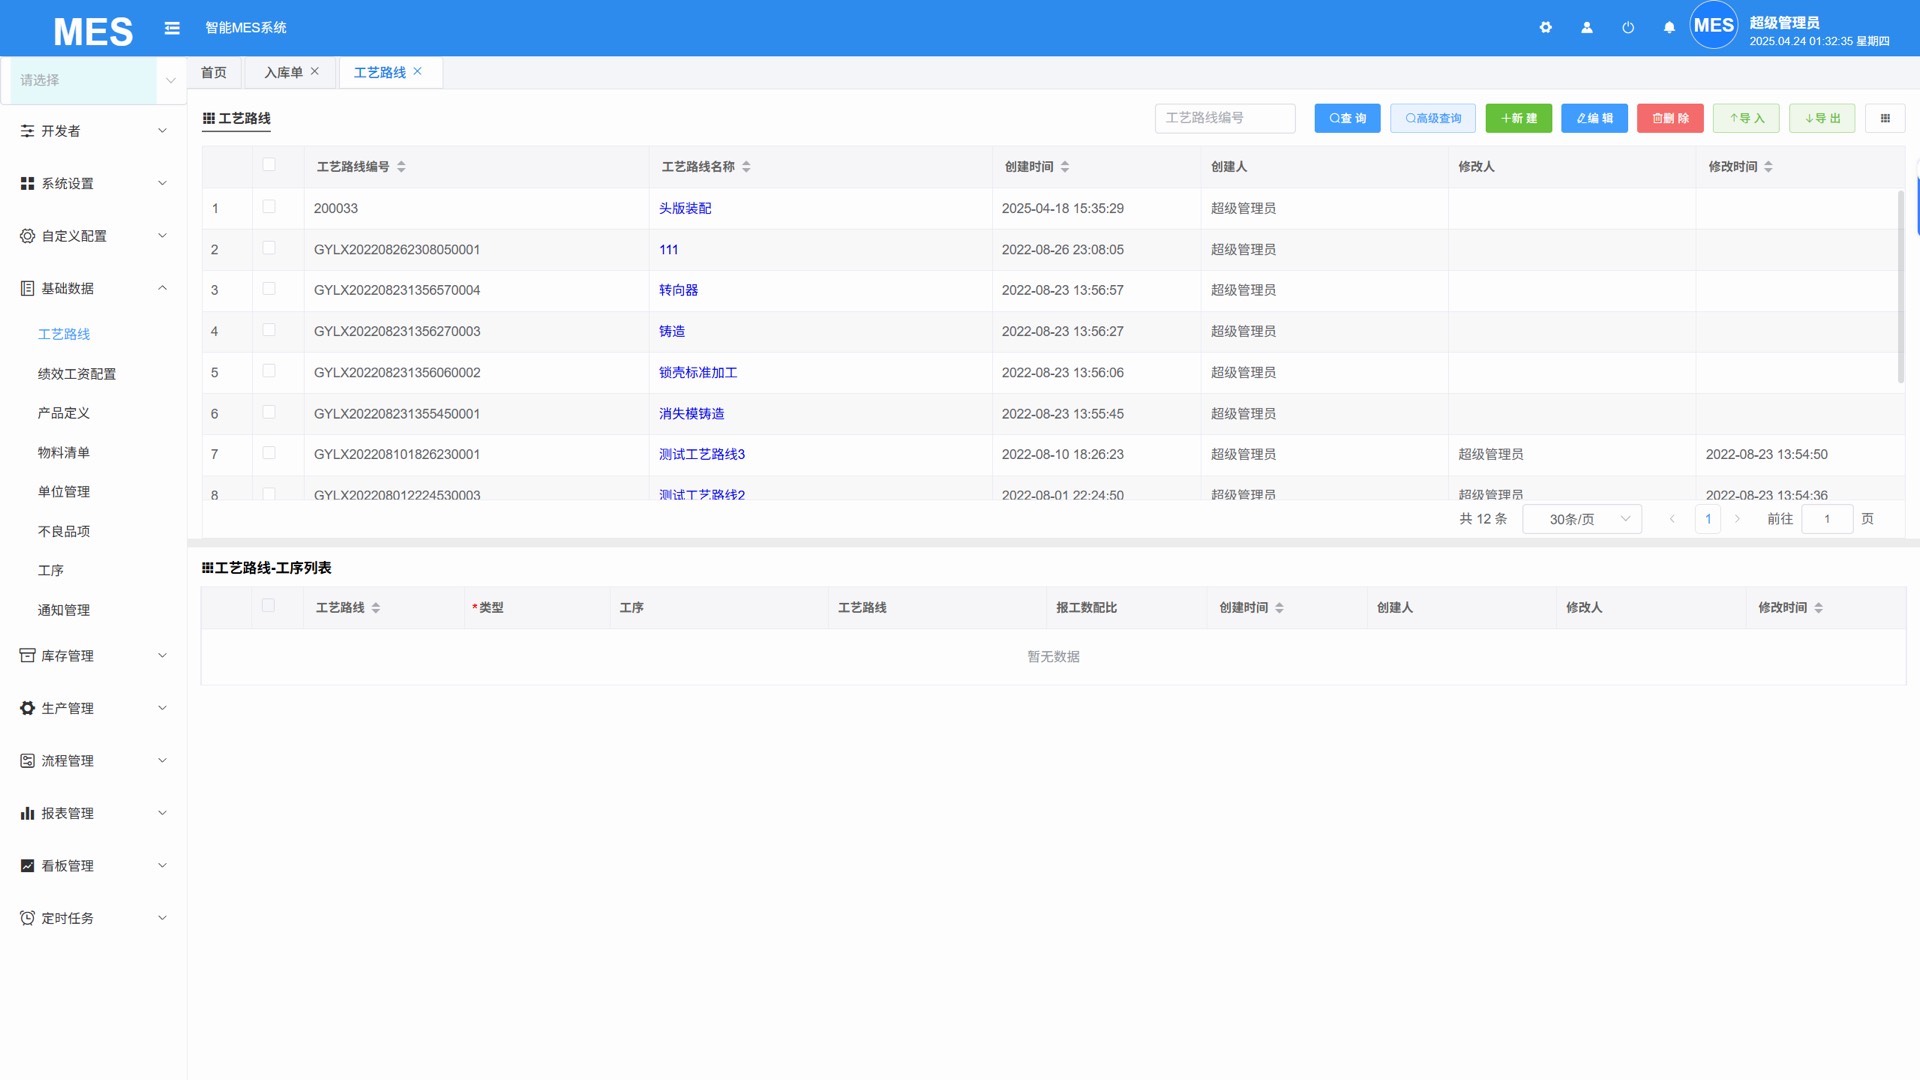This screenshot has width=1920, height=1080.
Task: Click the 工艺路线编号 search input field
Action: coord(1224,118)
